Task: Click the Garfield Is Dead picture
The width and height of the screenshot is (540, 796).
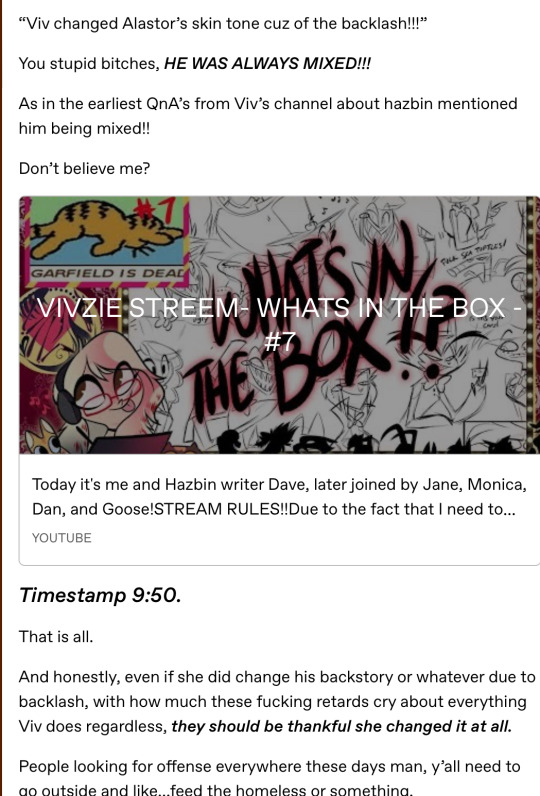Action: click(x=104, y=241)
